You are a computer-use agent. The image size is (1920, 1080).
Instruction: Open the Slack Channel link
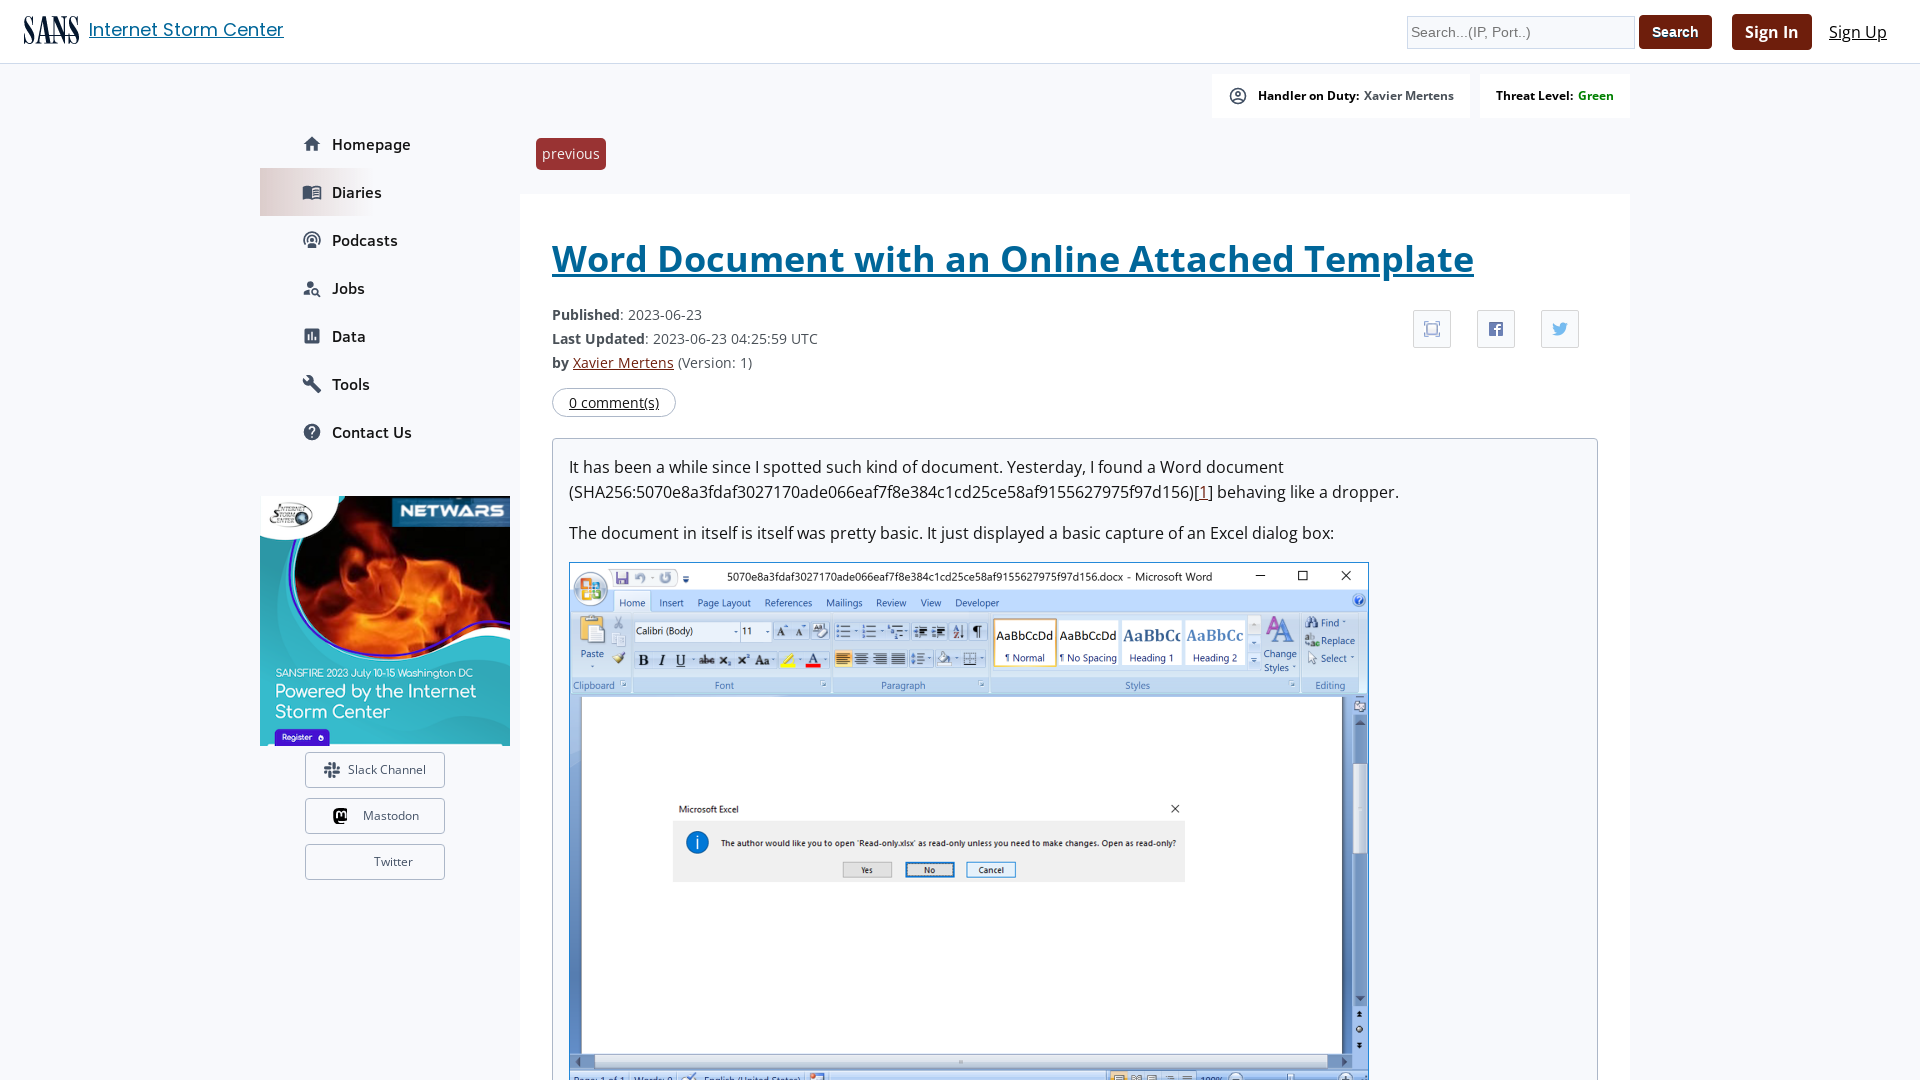373,769
